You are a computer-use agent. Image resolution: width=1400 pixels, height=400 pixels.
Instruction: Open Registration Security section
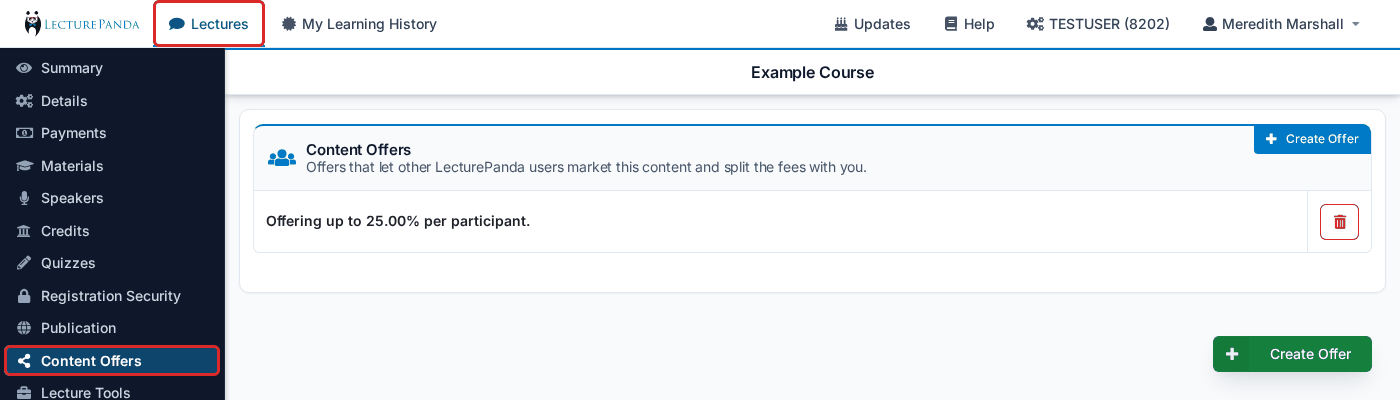pyautogui.click(x=112, y=296)
